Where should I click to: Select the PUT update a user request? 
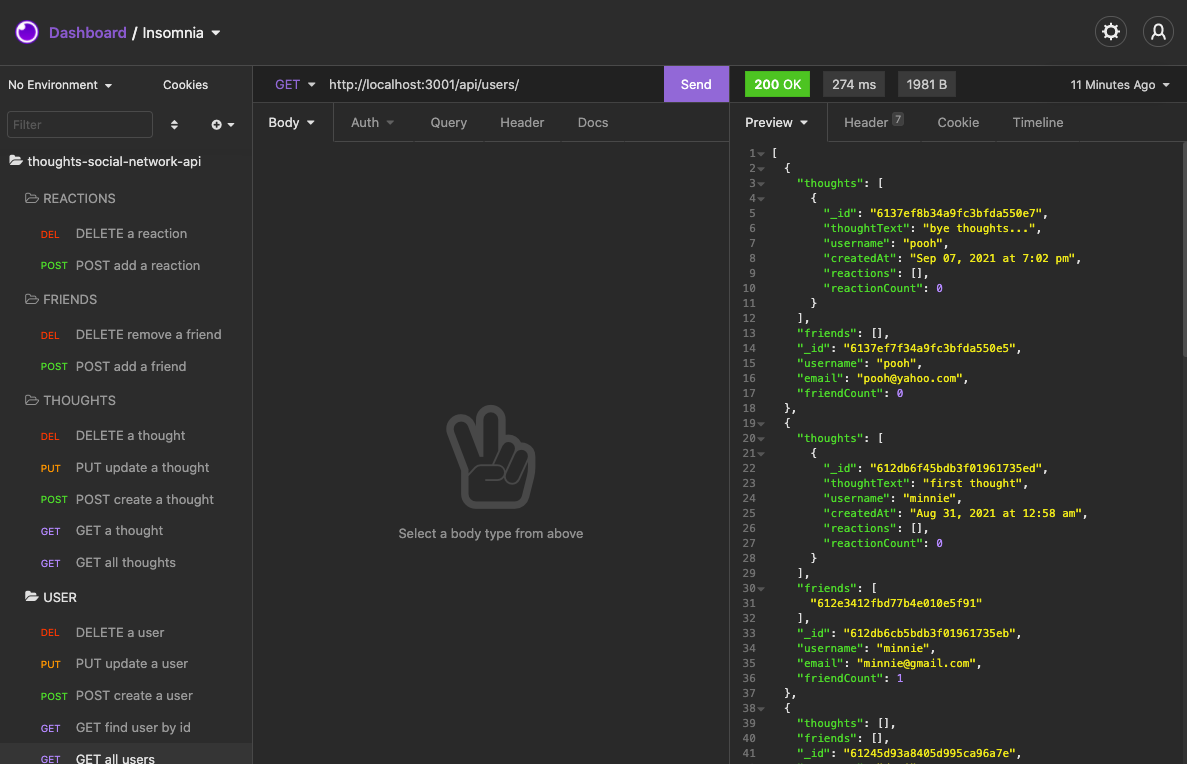126,663
